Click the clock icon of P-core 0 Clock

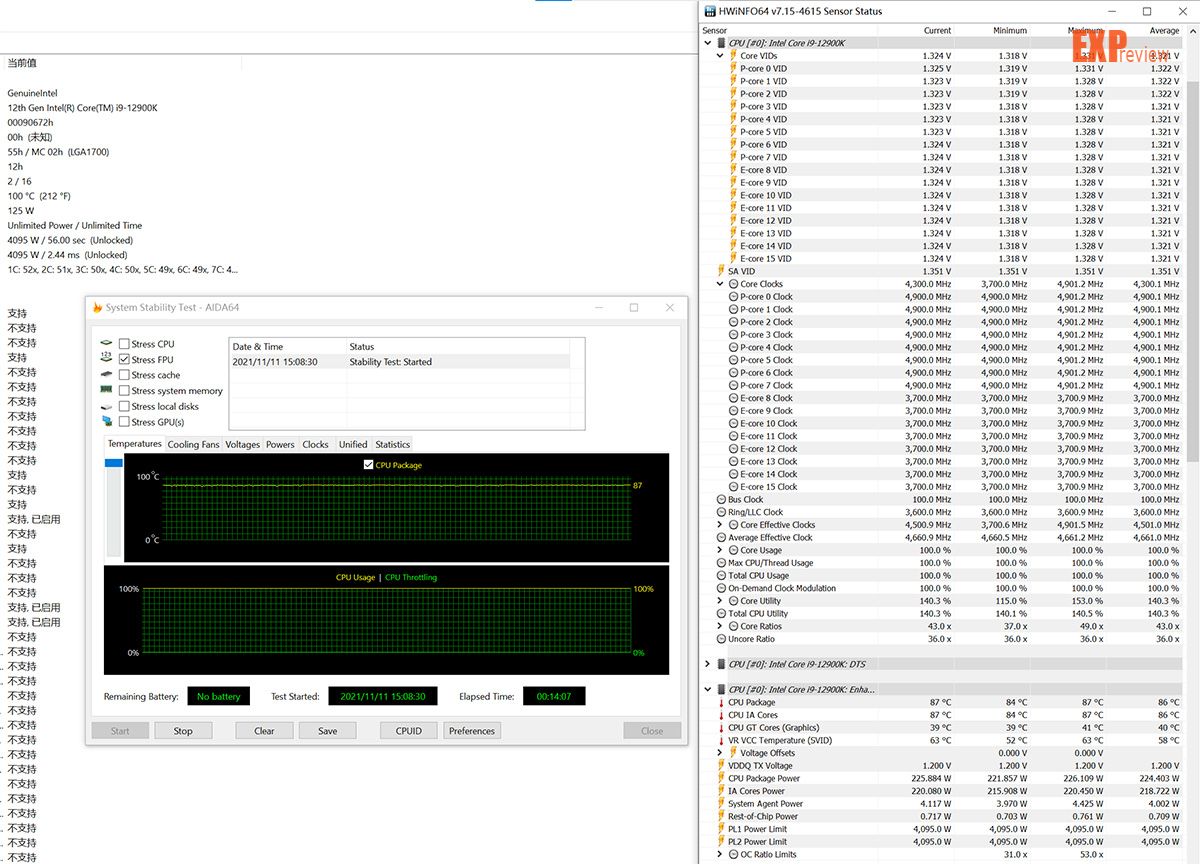[733, 297]
